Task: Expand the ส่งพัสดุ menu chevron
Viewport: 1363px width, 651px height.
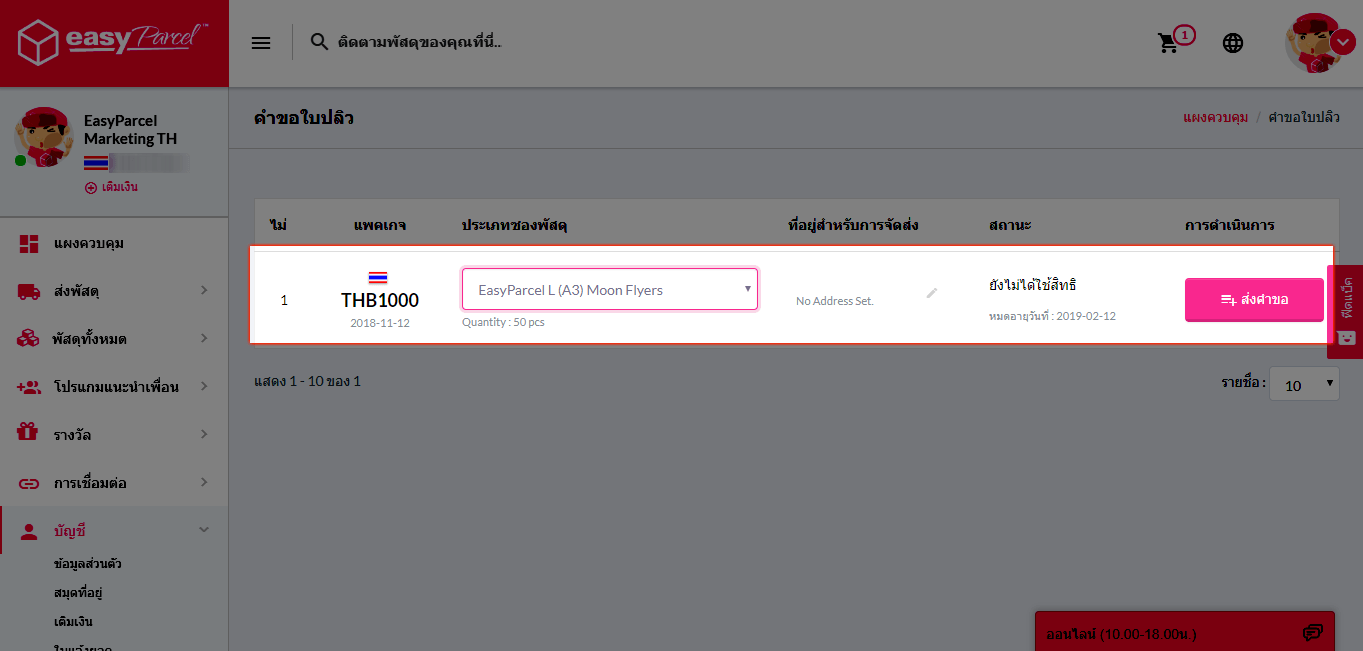Action: point(204,290)
